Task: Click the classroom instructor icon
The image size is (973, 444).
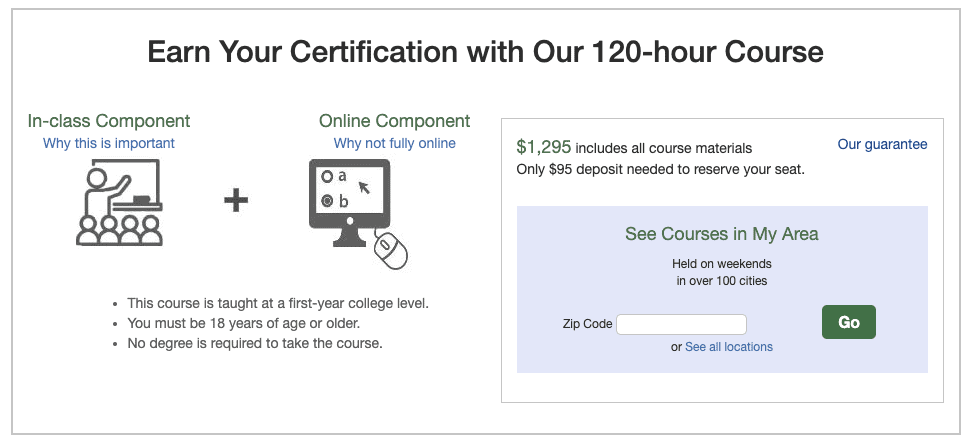Action: pyautogui.click(x=119, y=204)
